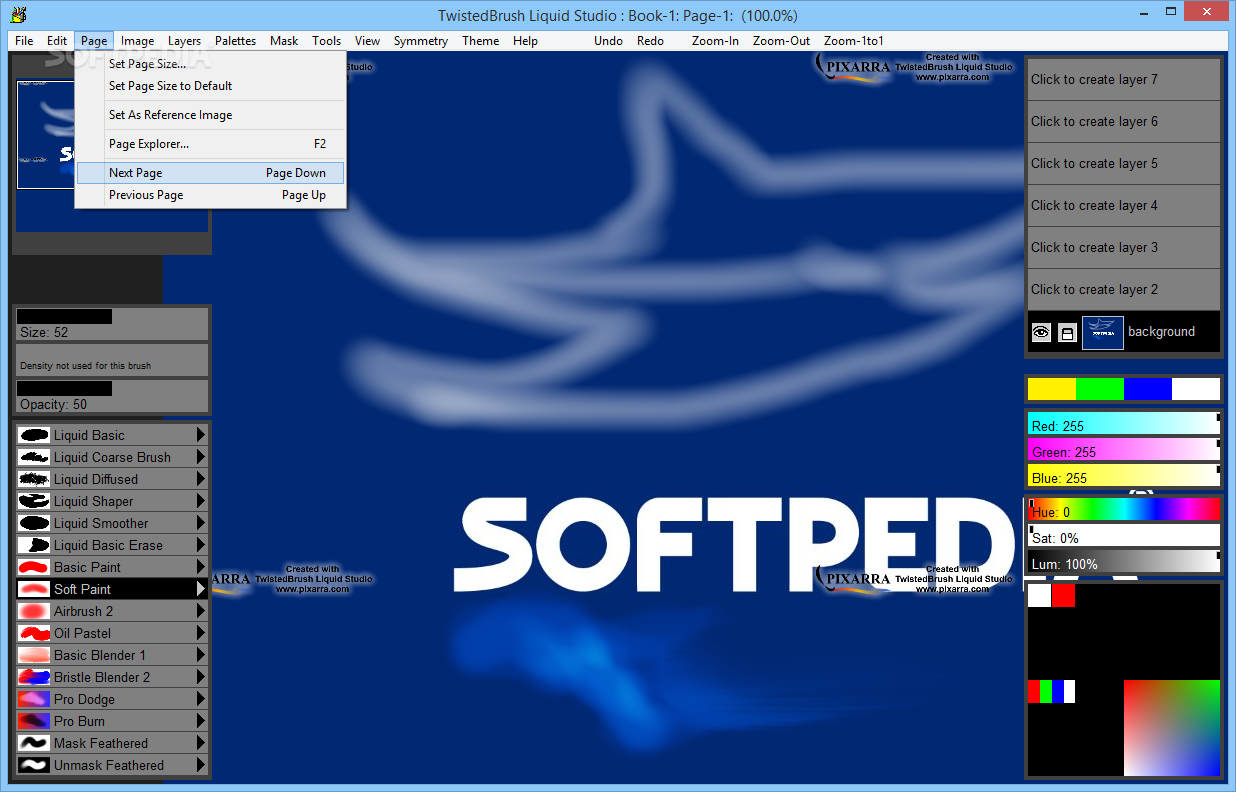The image size is (1236, 792).
Task: Select the Basic Blender 1 icon
Action: 34,655
